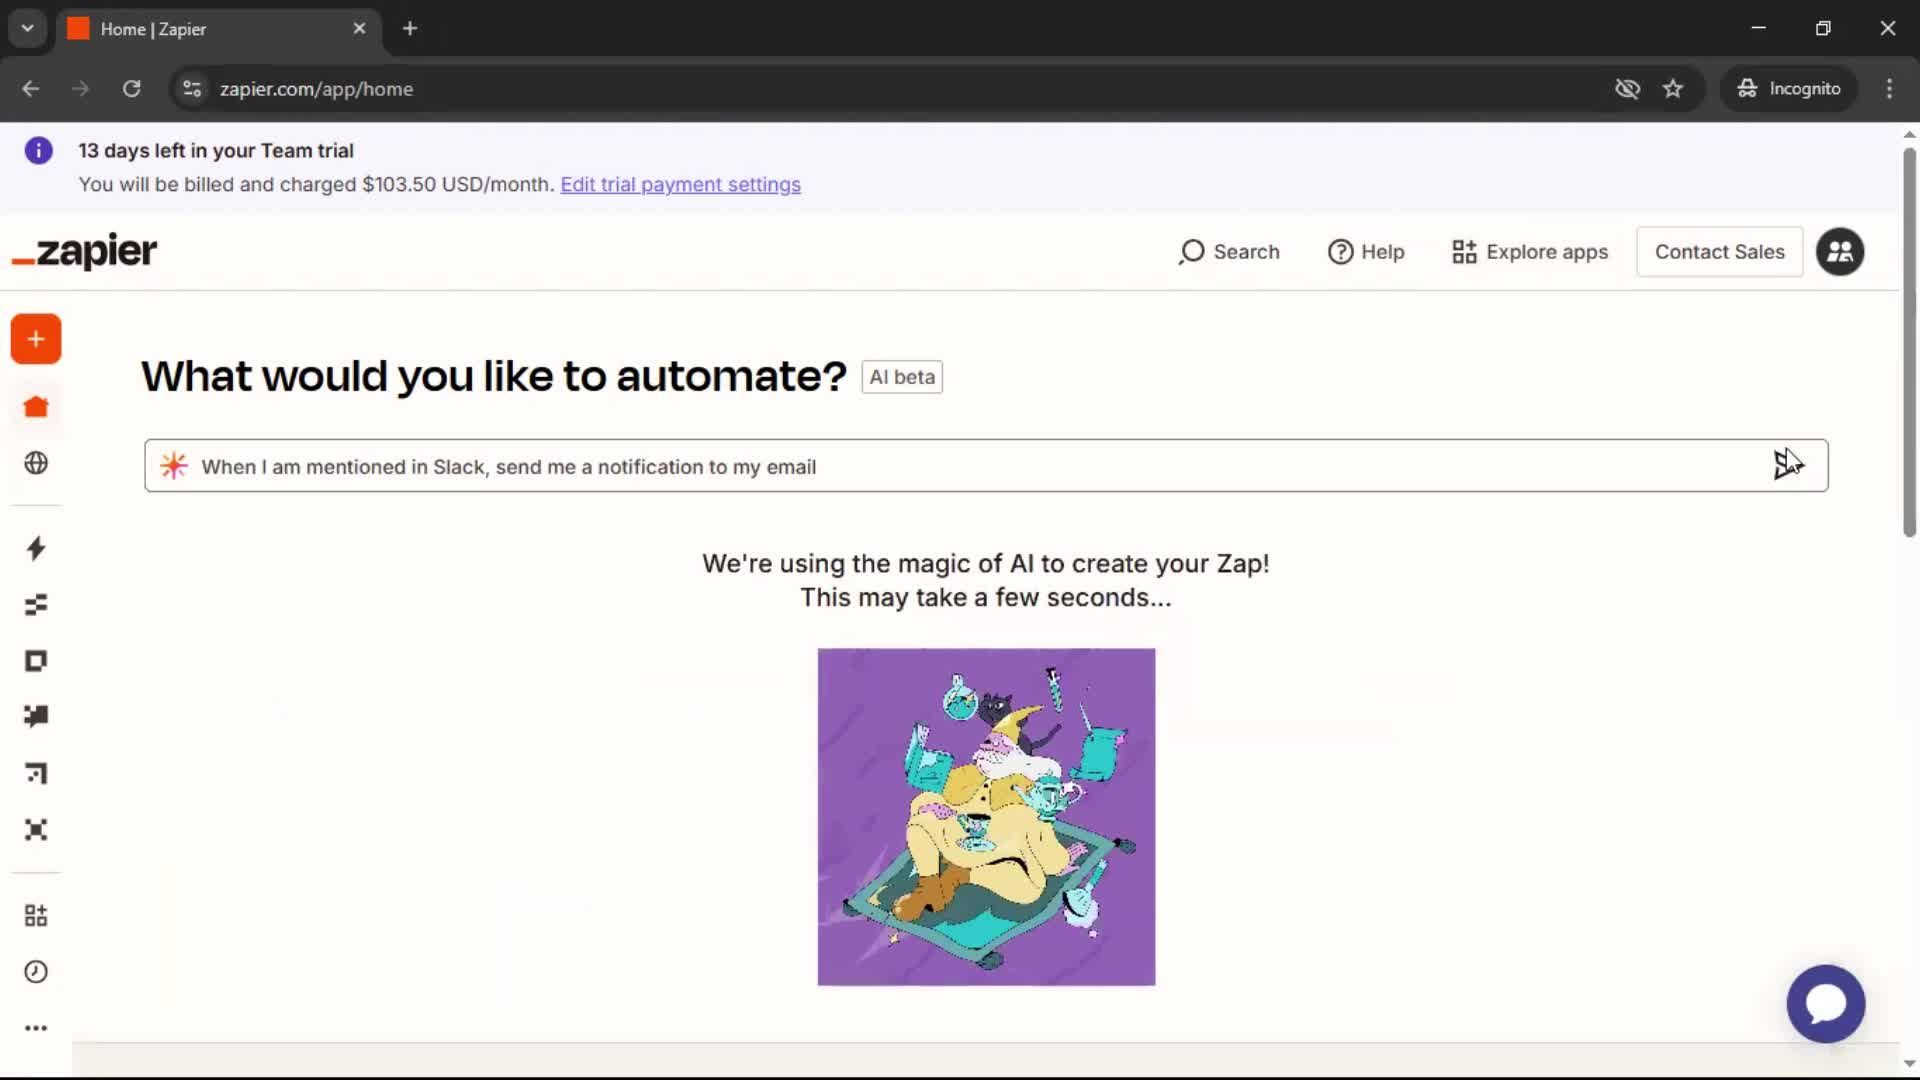Open a new browser tab
1920x1080 pixels.
(x=410, y=29)
